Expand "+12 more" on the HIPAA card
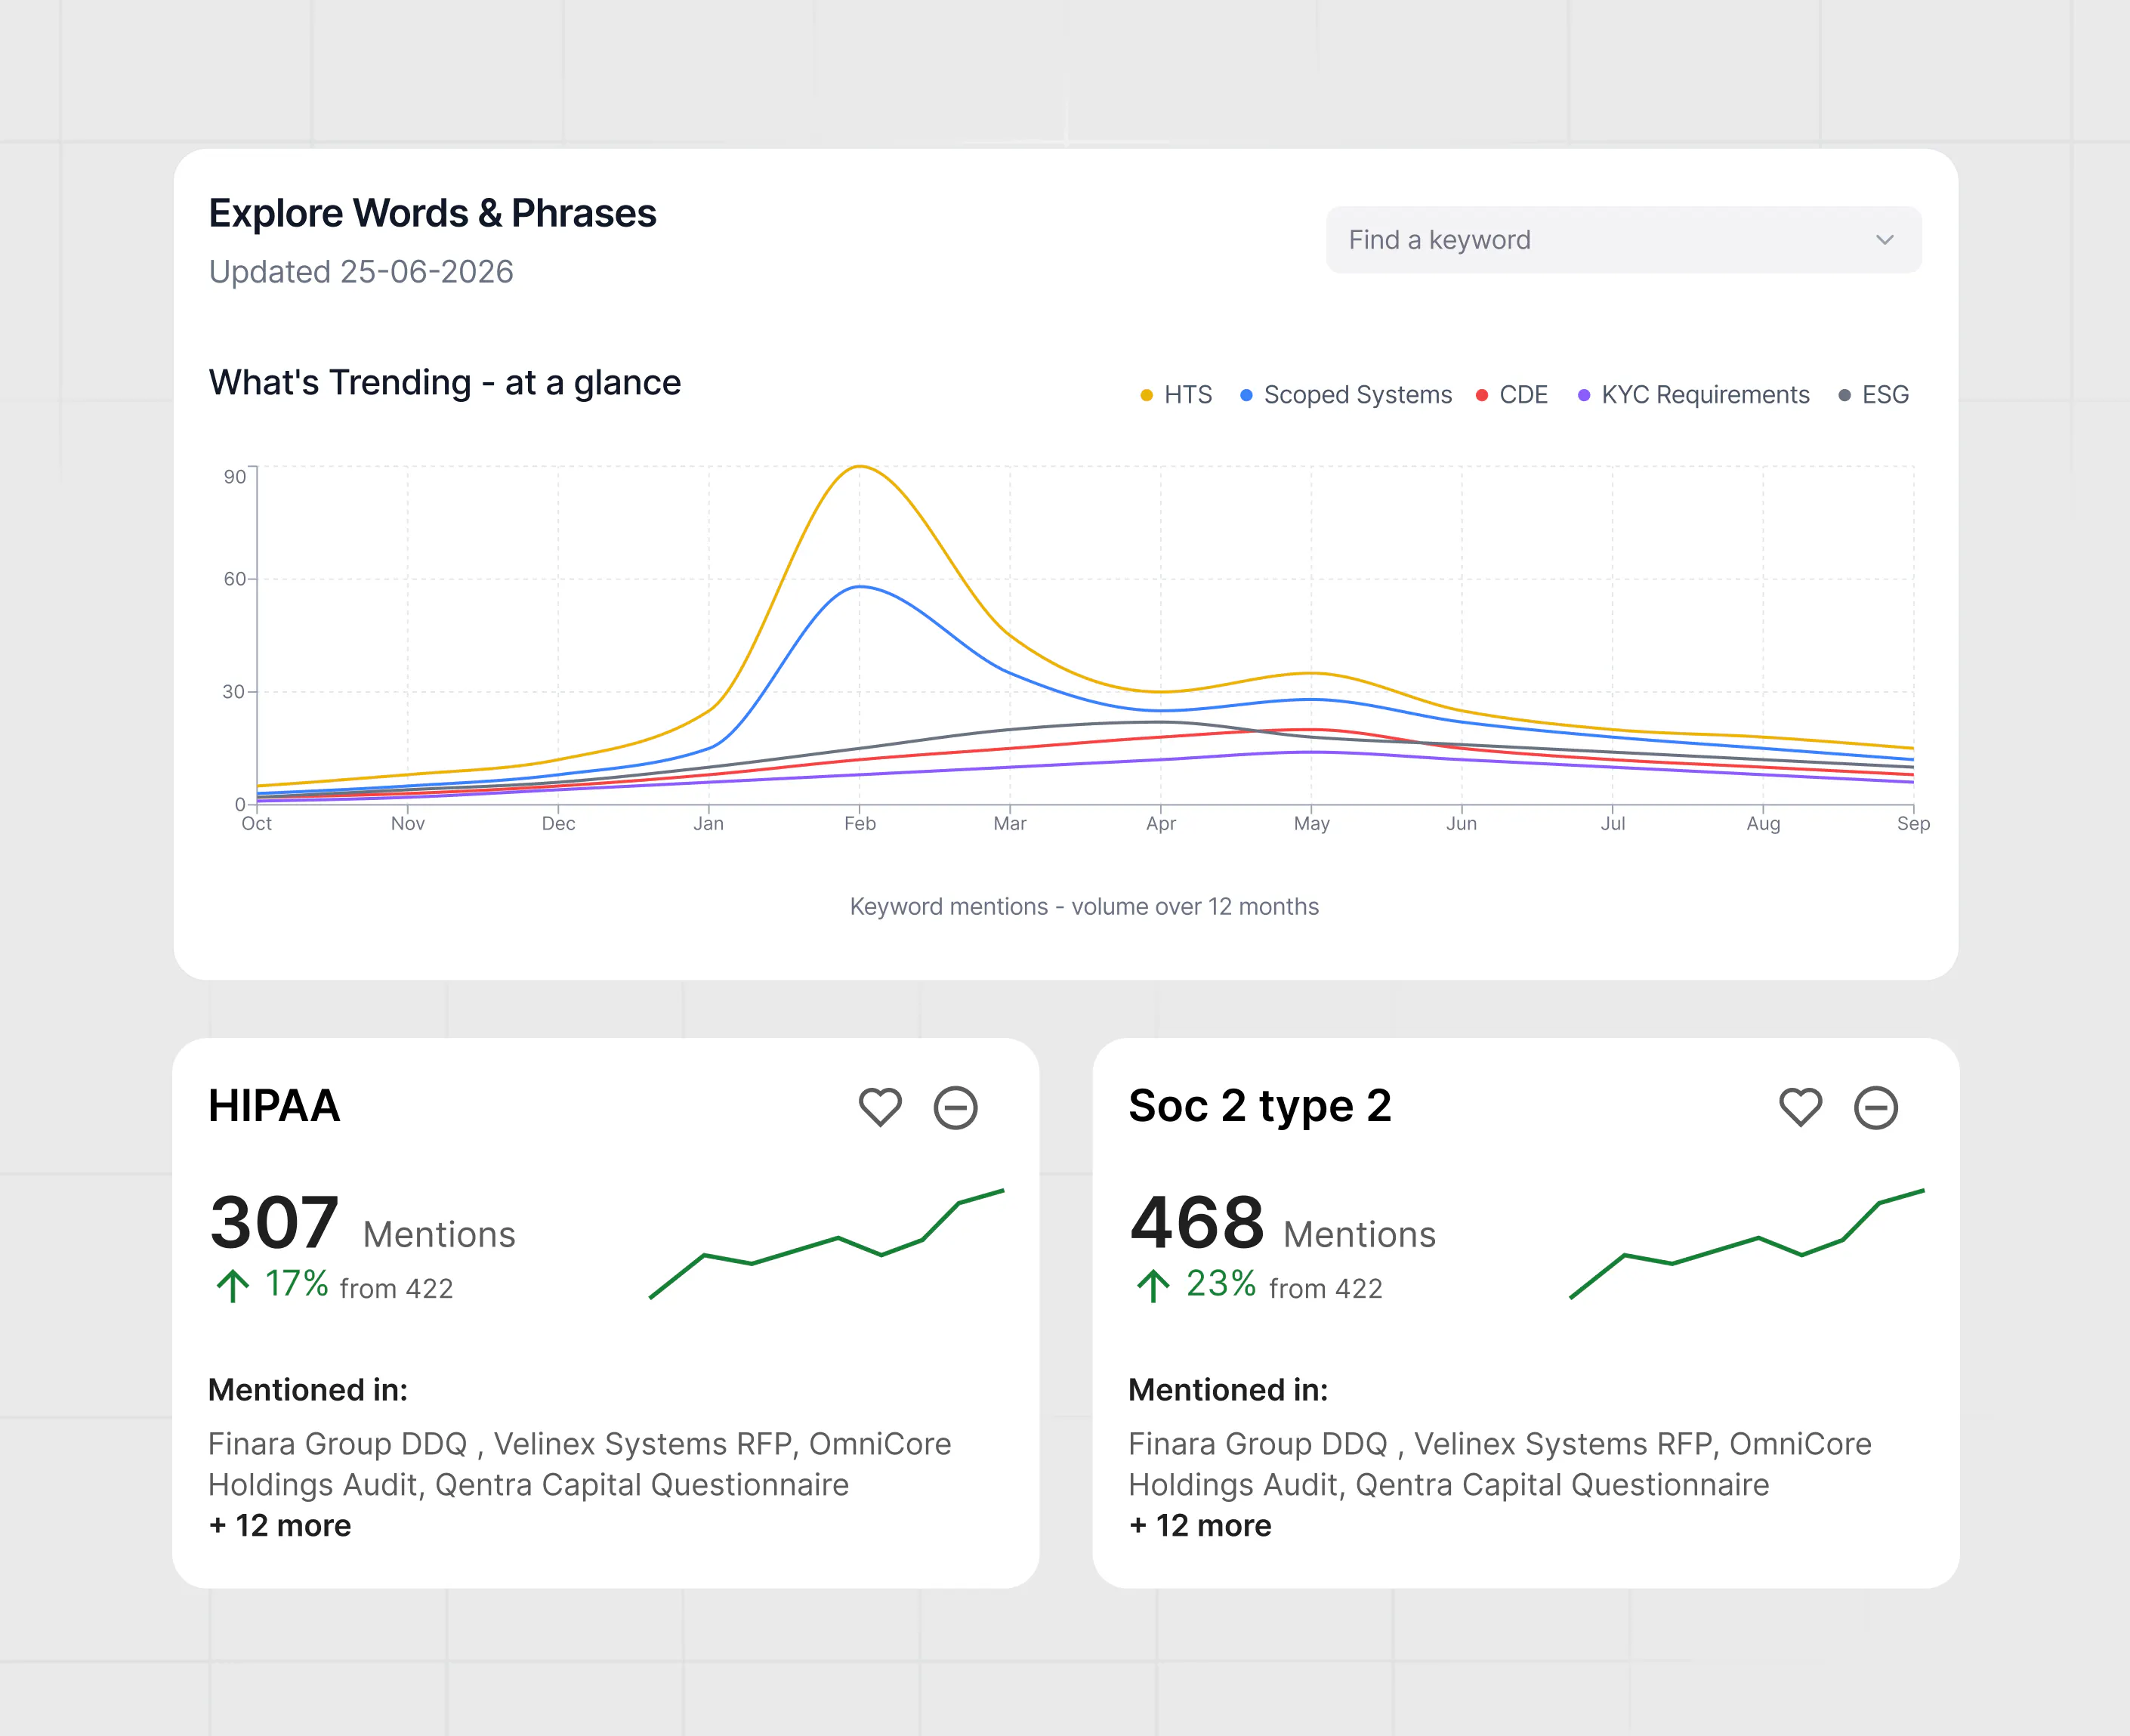This screenshot has height=1736, width=2130. 279,1526
